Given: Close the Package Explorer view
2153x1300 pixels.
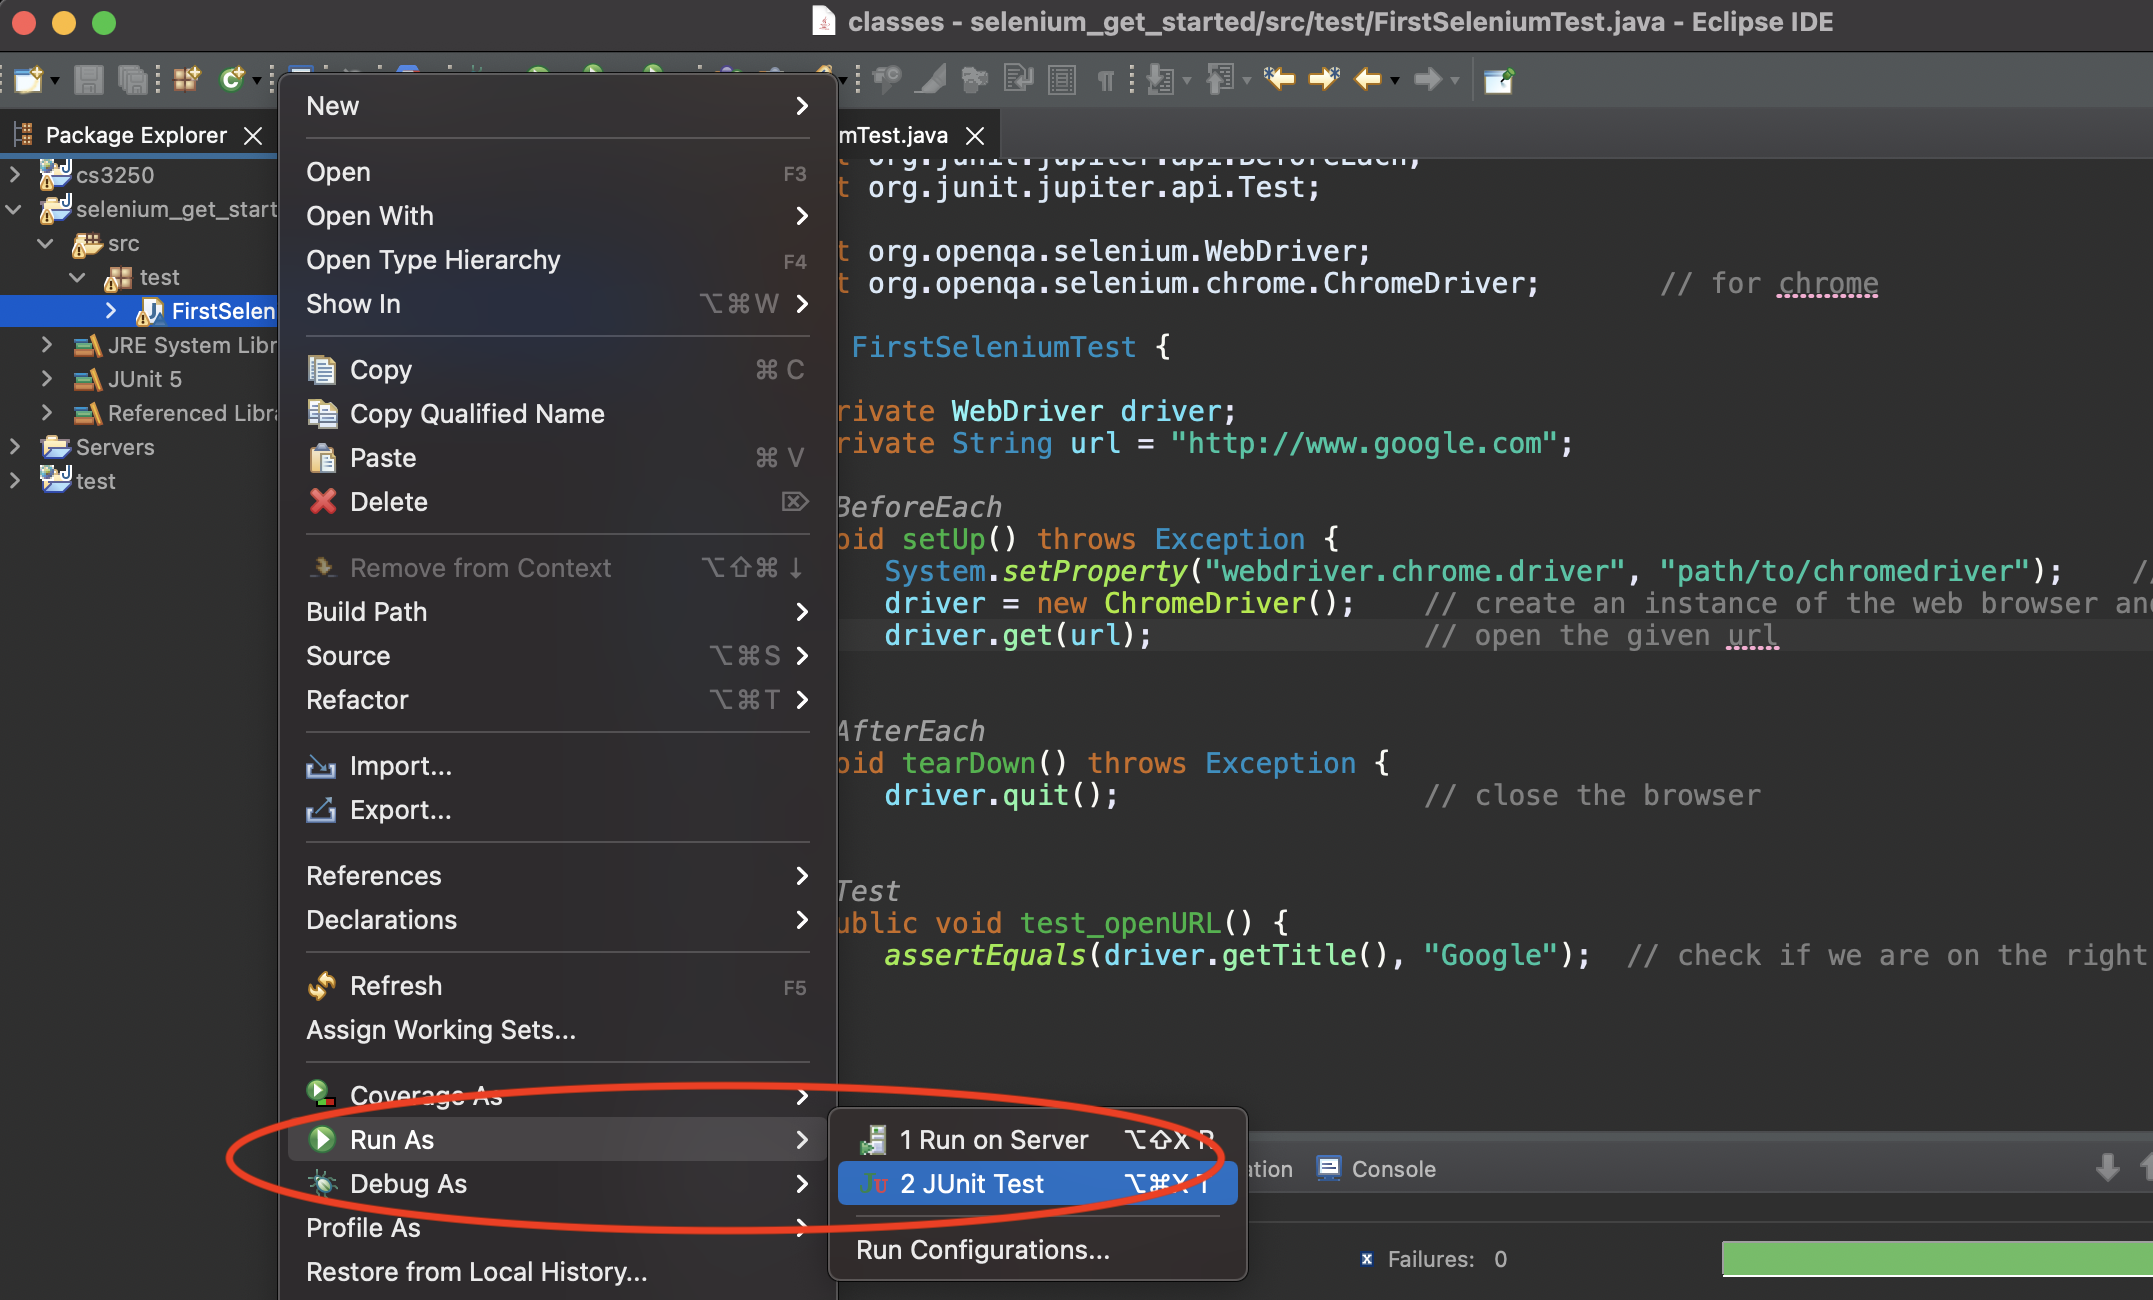Looking at the screenshot, I should point(254,135).
